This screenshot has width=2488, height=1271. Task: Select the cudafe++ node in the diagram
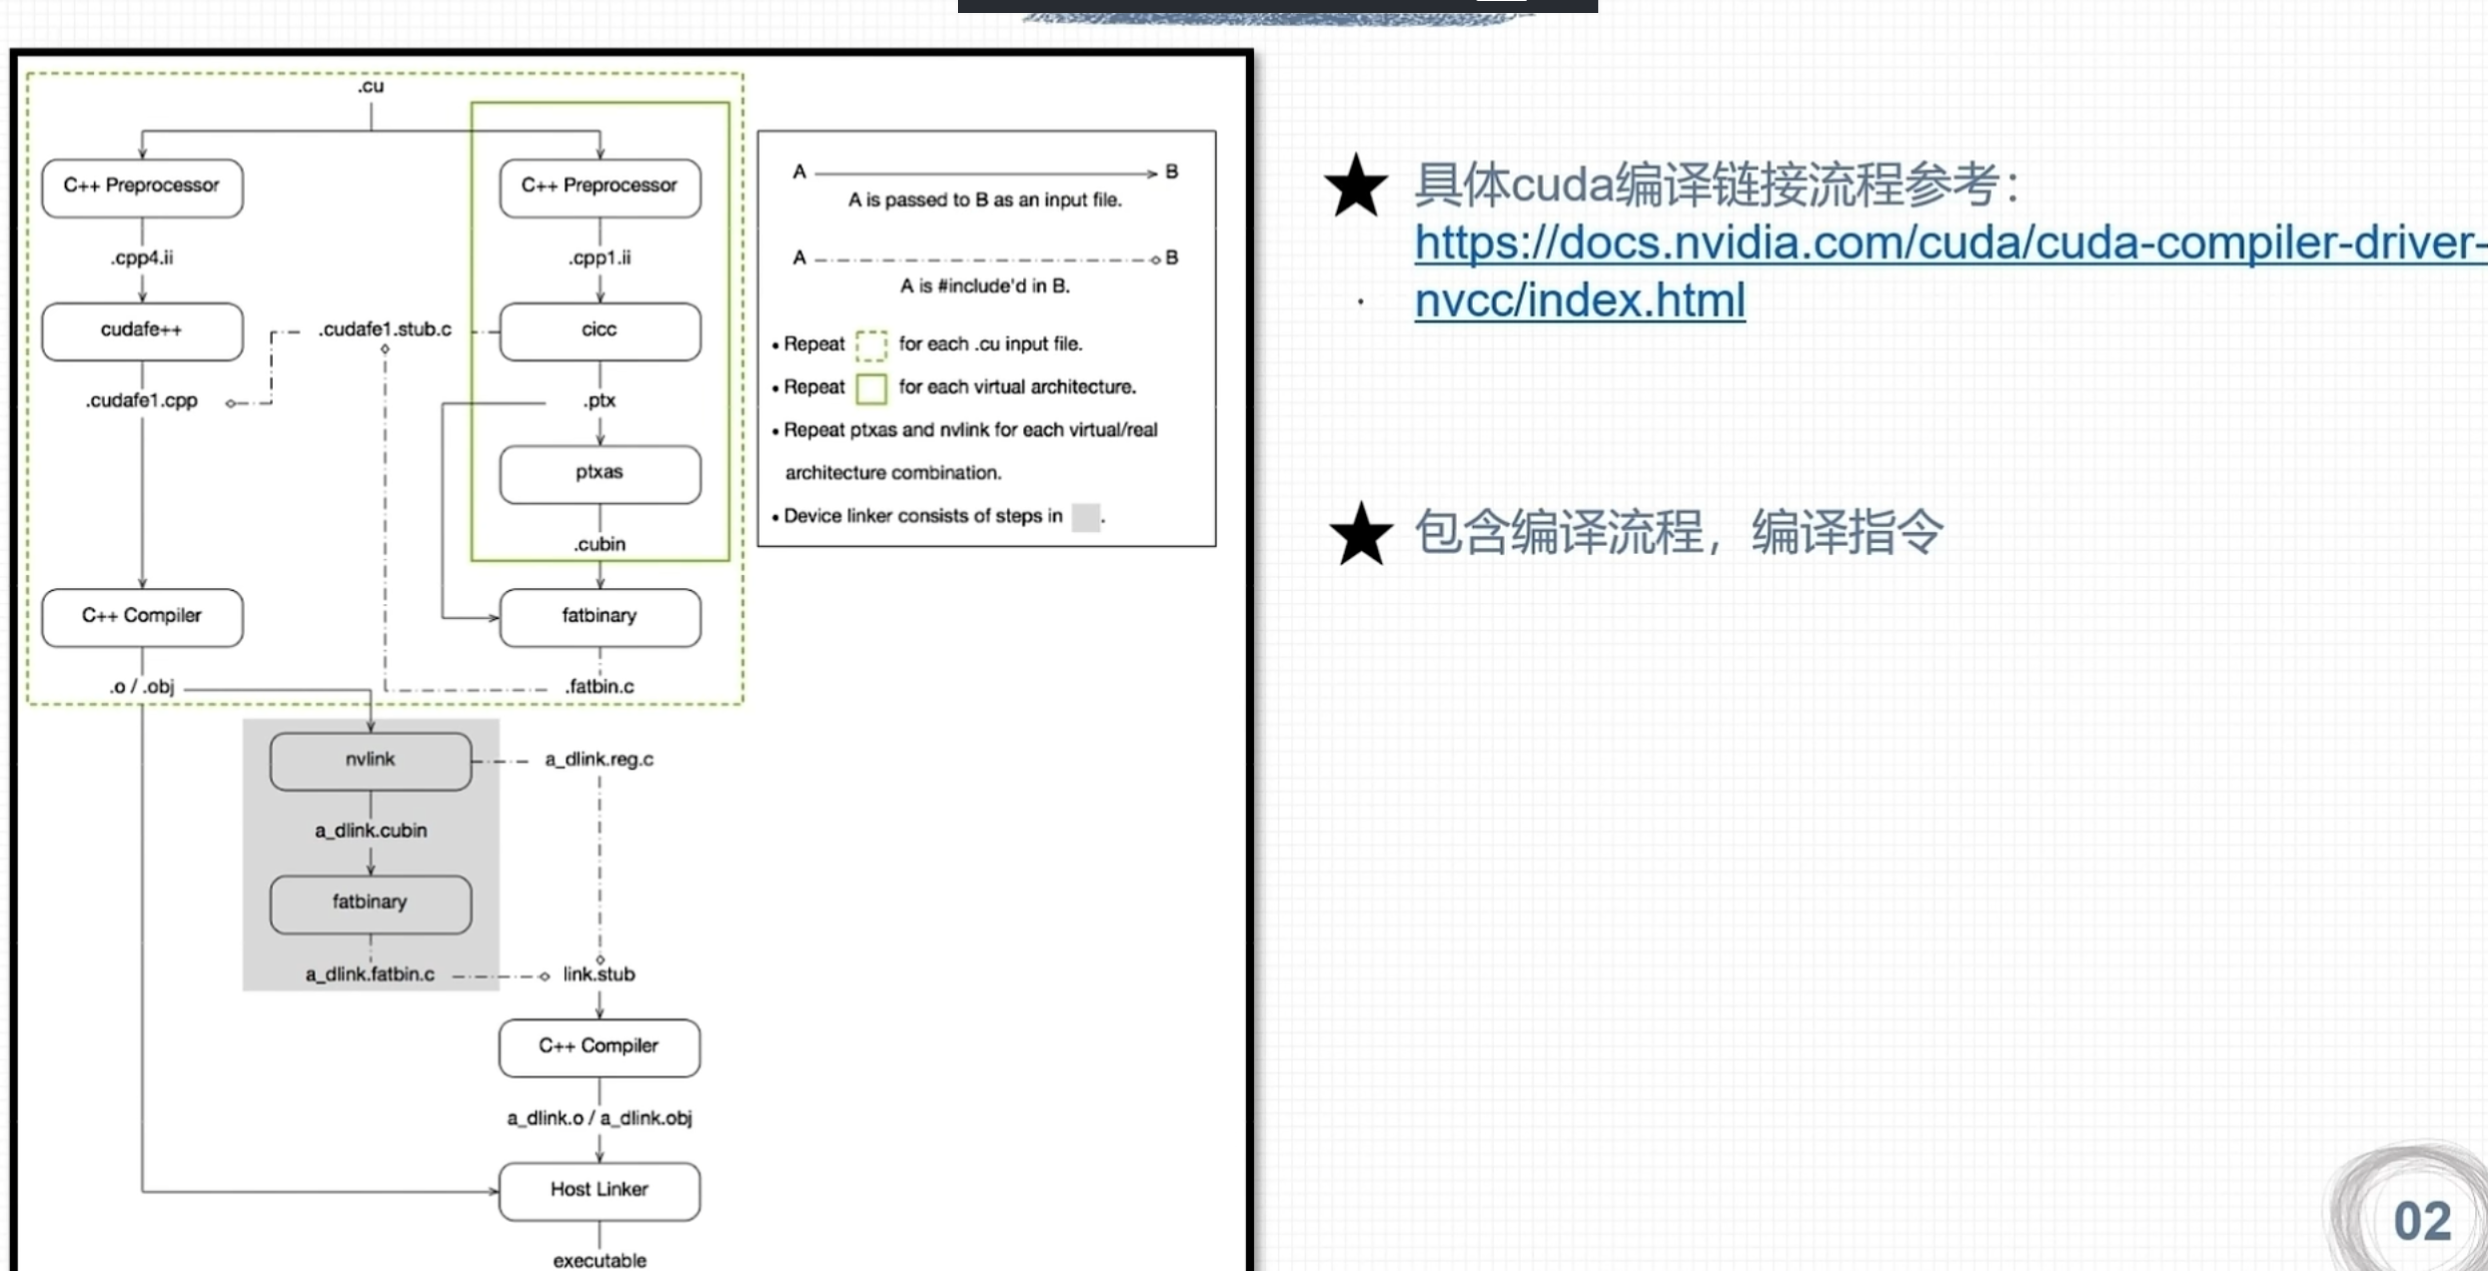coord(142,331)
